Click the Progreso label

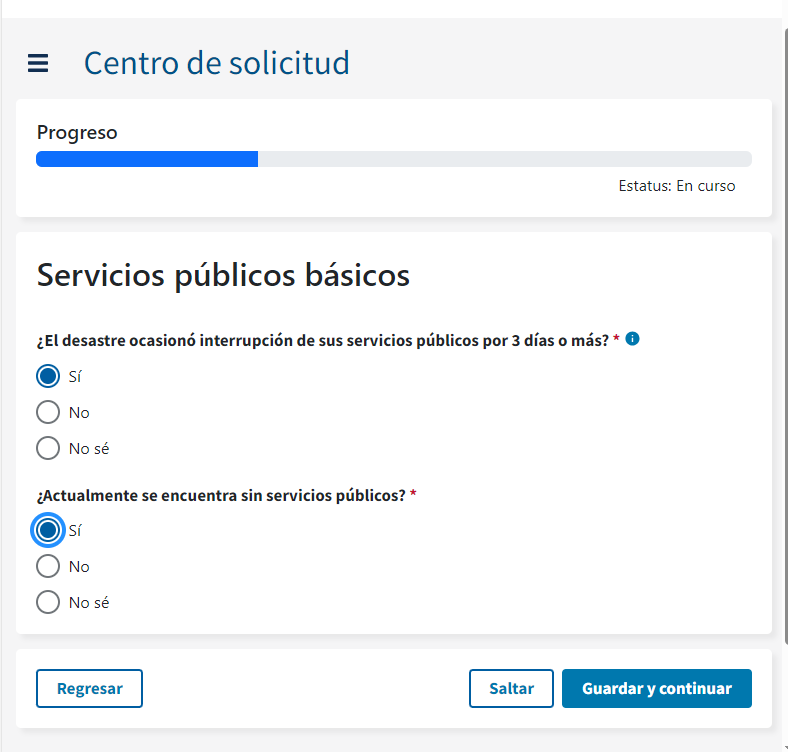coord(77,132)
